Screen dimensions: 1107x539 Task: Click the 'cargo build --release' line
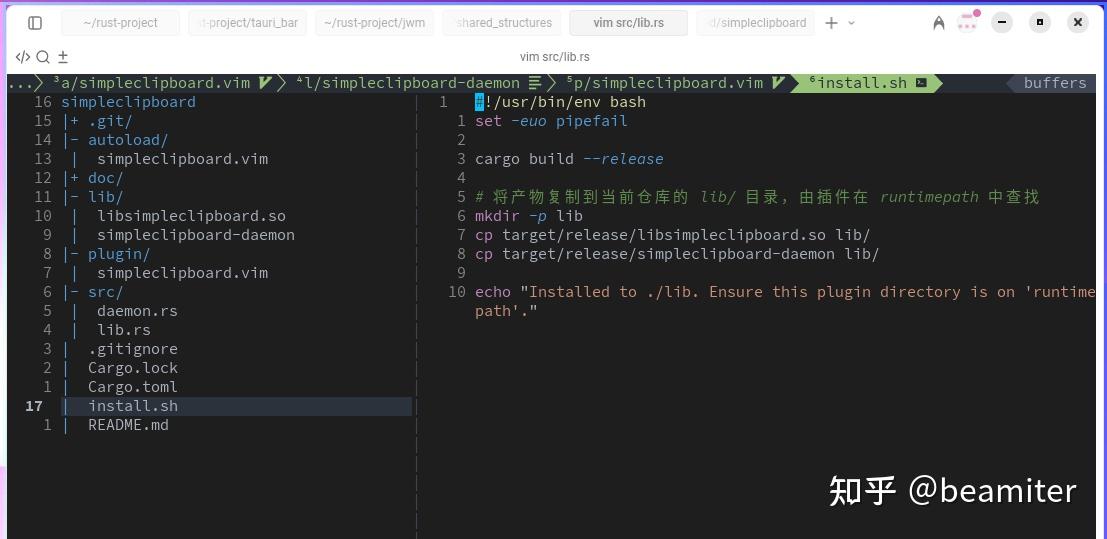[569, 159]
